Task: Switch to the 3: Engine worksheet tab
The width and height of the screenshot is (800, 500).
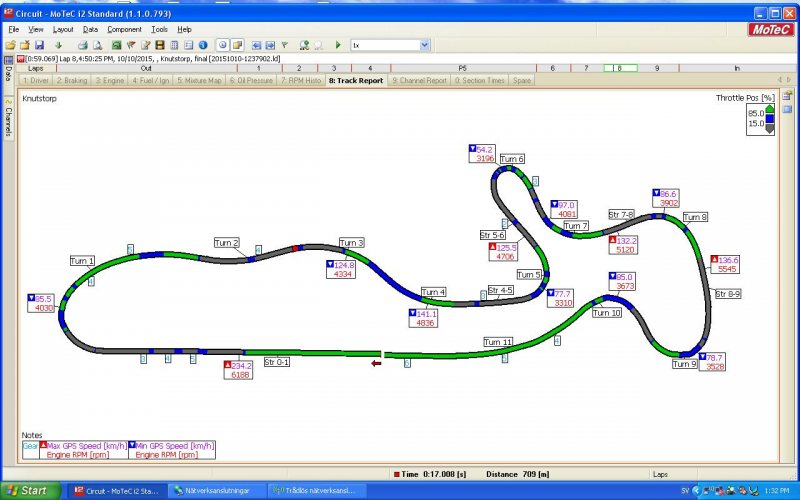Action: (110, 80)
